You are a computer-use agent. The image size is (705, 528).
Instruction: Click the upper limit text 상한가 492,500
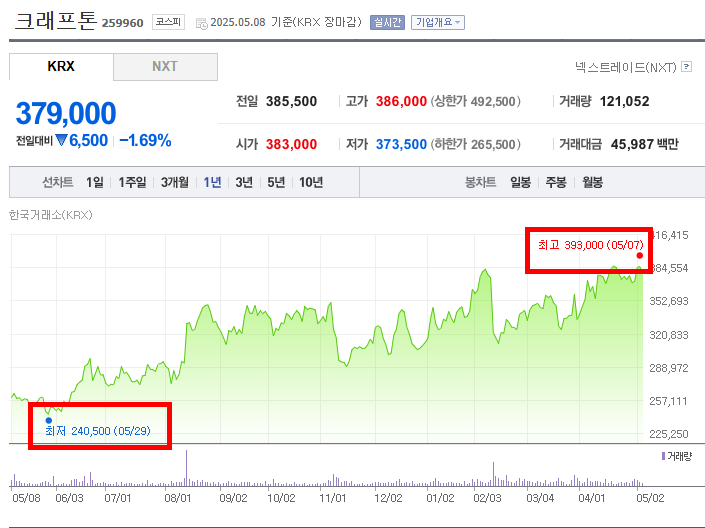[x=476, y=101]
